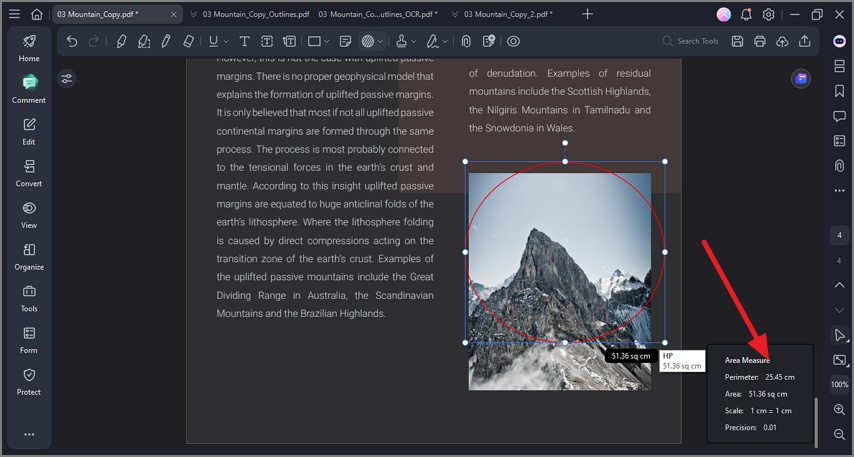Image resolution: width=854 pixels, height=457 pixels.
Task: Open the Stamp options dropdown arrow
Action: pos(414,41)
